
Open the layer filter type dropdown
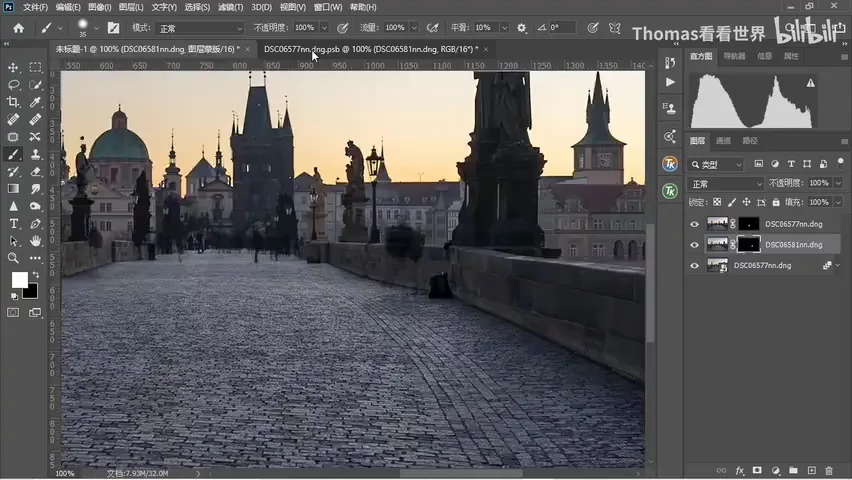click(x=716, y=164)
